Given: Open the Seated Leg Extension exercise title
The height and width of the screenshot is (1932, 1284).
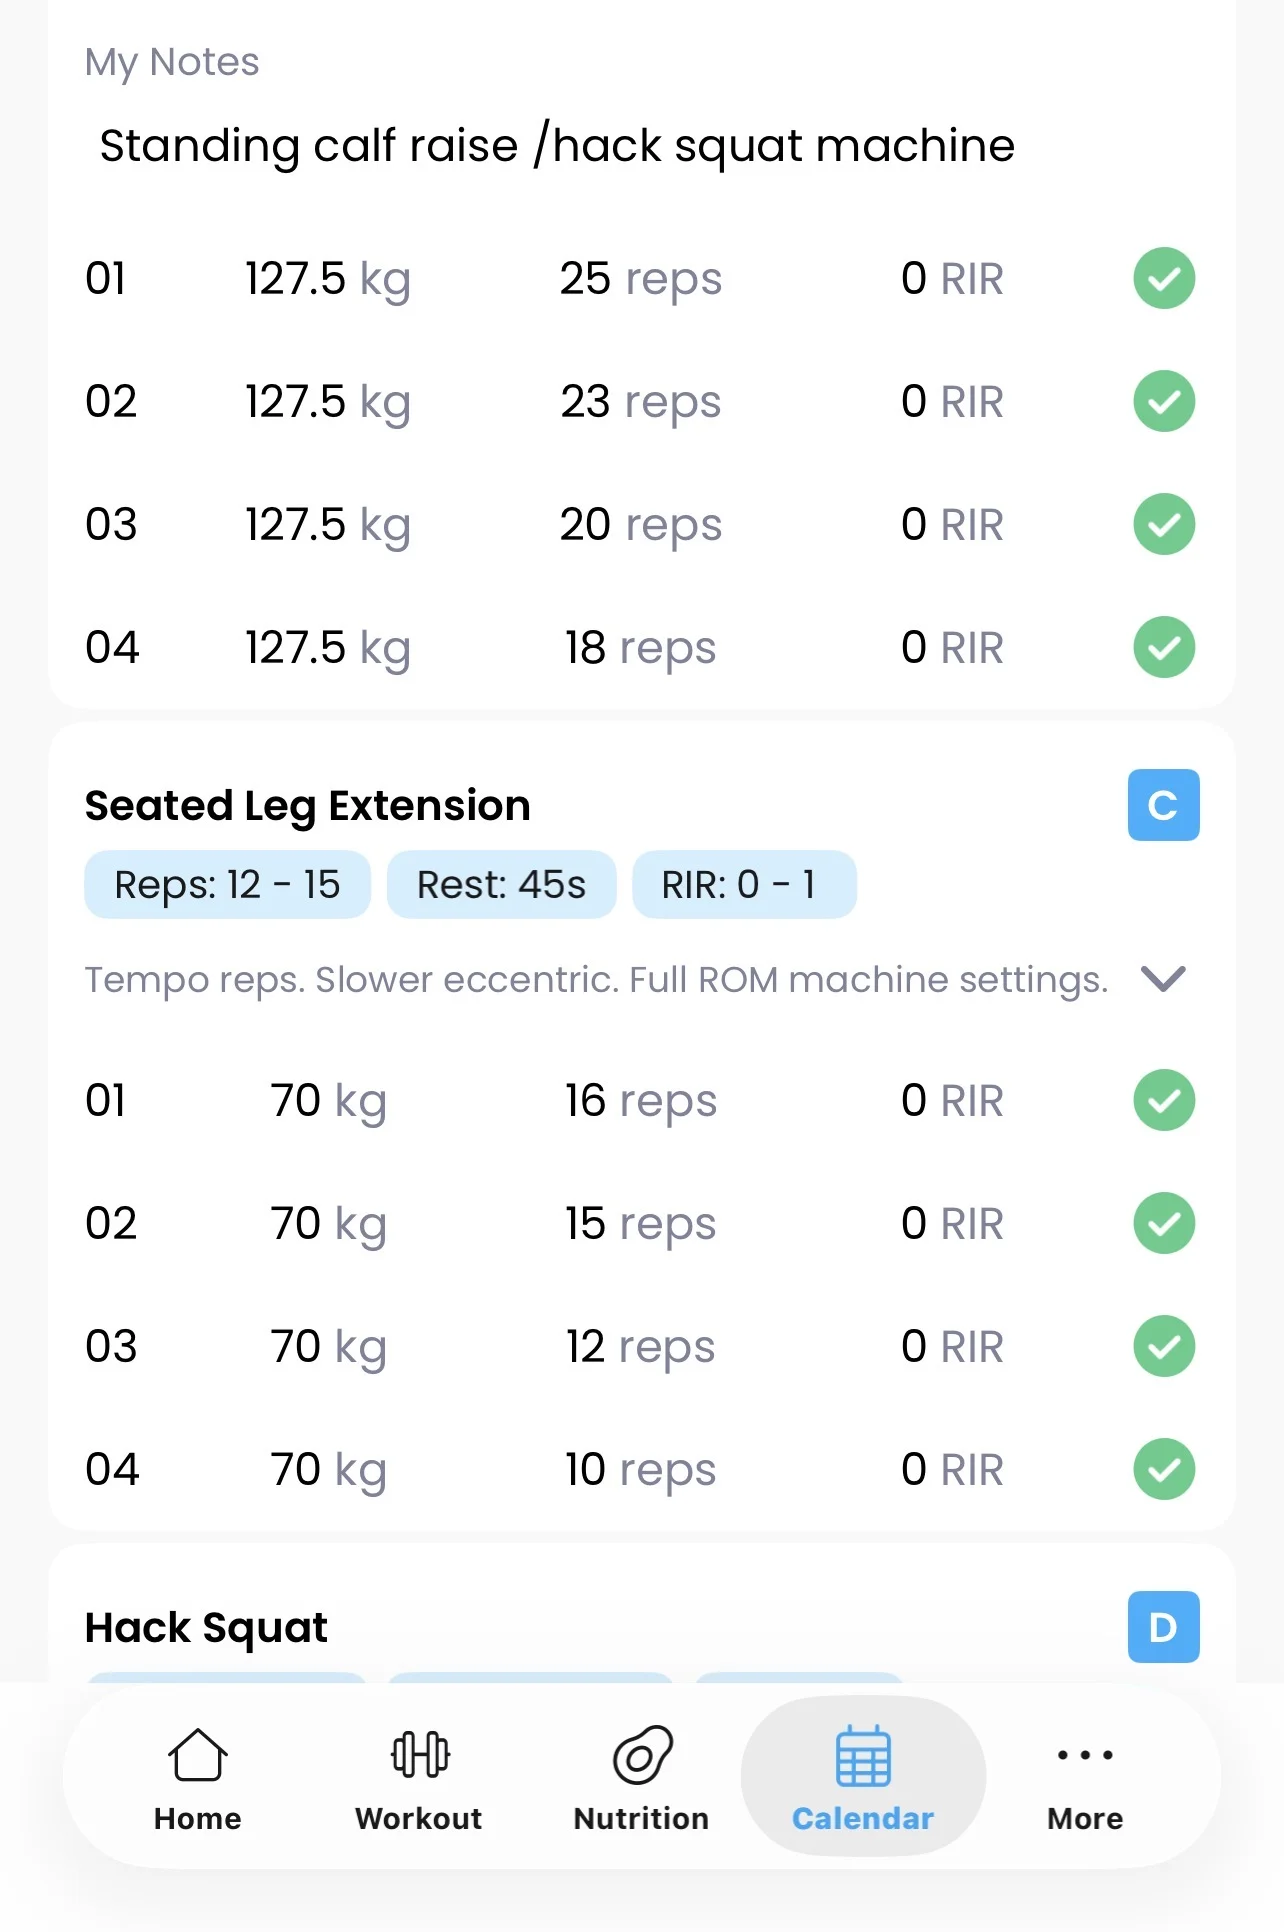Looking at the screenshot, I should 307,805.
